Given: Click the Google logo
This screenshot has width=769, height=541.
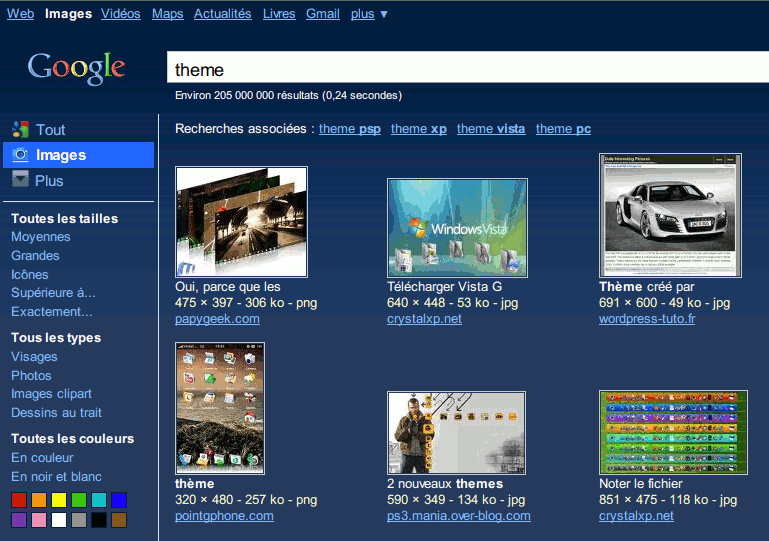Looking at the screenshot, I should pyautogui.click(x=76, y=68).
